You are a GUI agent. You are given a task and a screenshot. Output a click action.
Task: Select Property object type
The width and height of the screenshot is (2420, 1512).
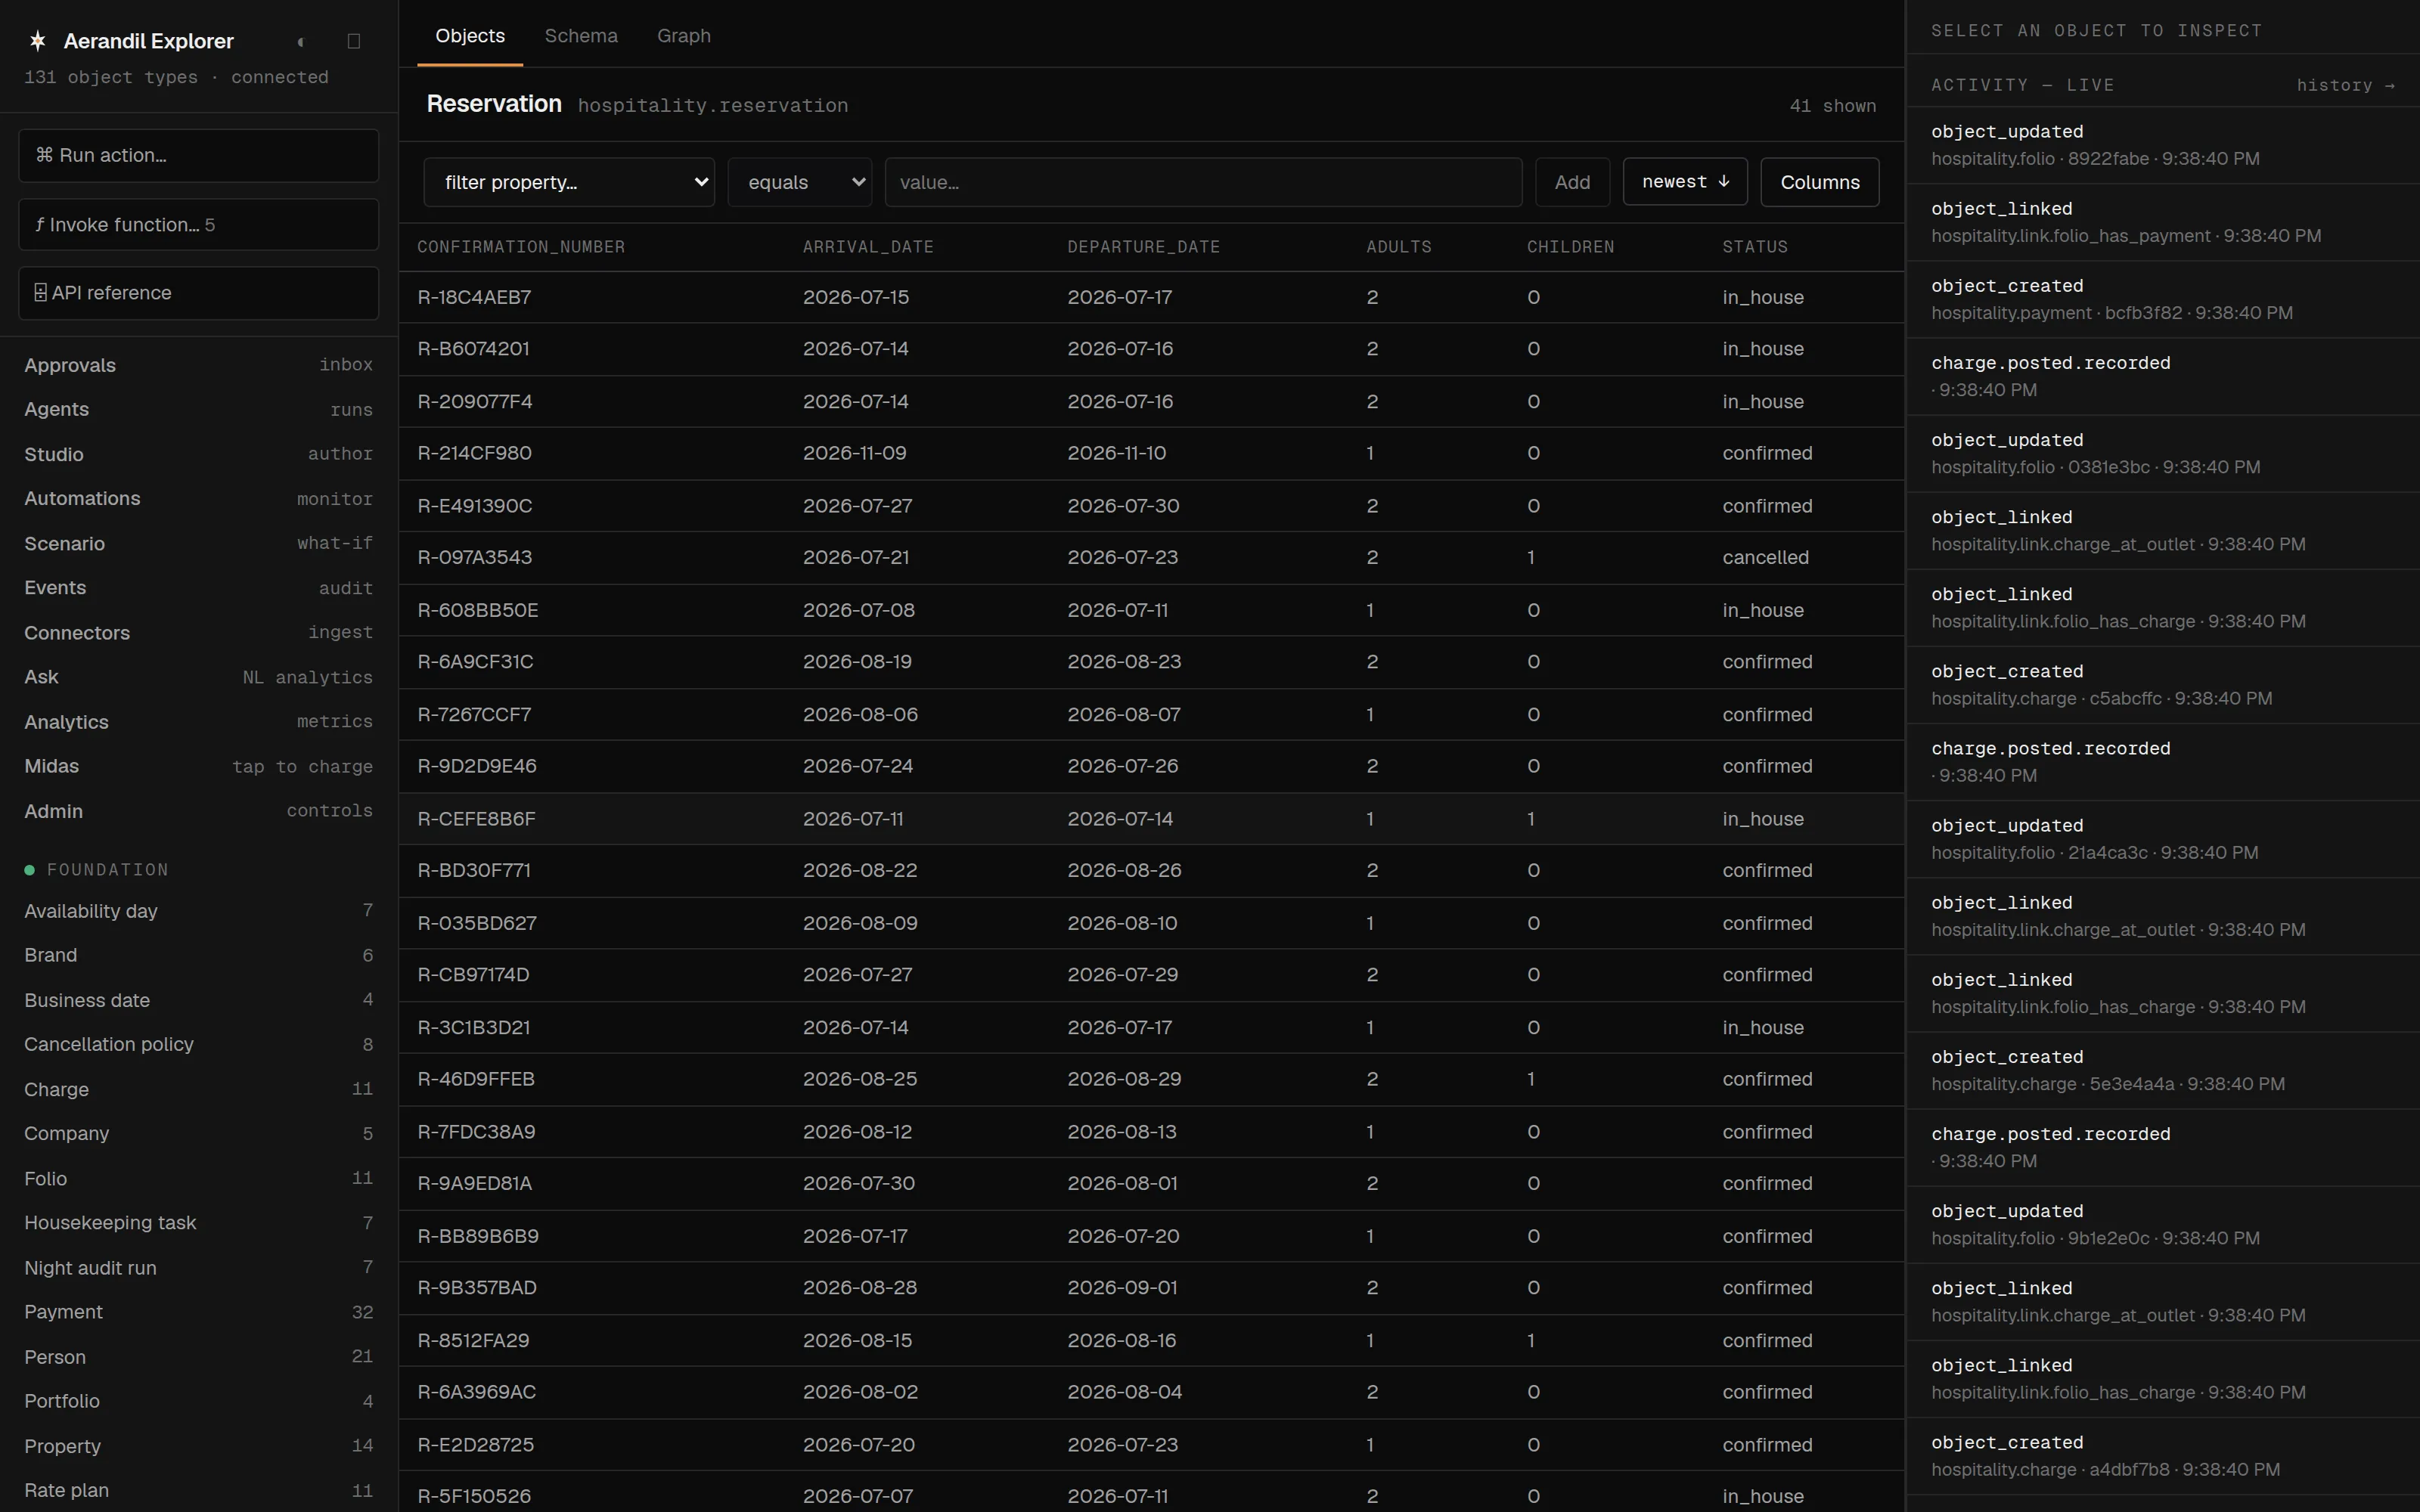198,1446
